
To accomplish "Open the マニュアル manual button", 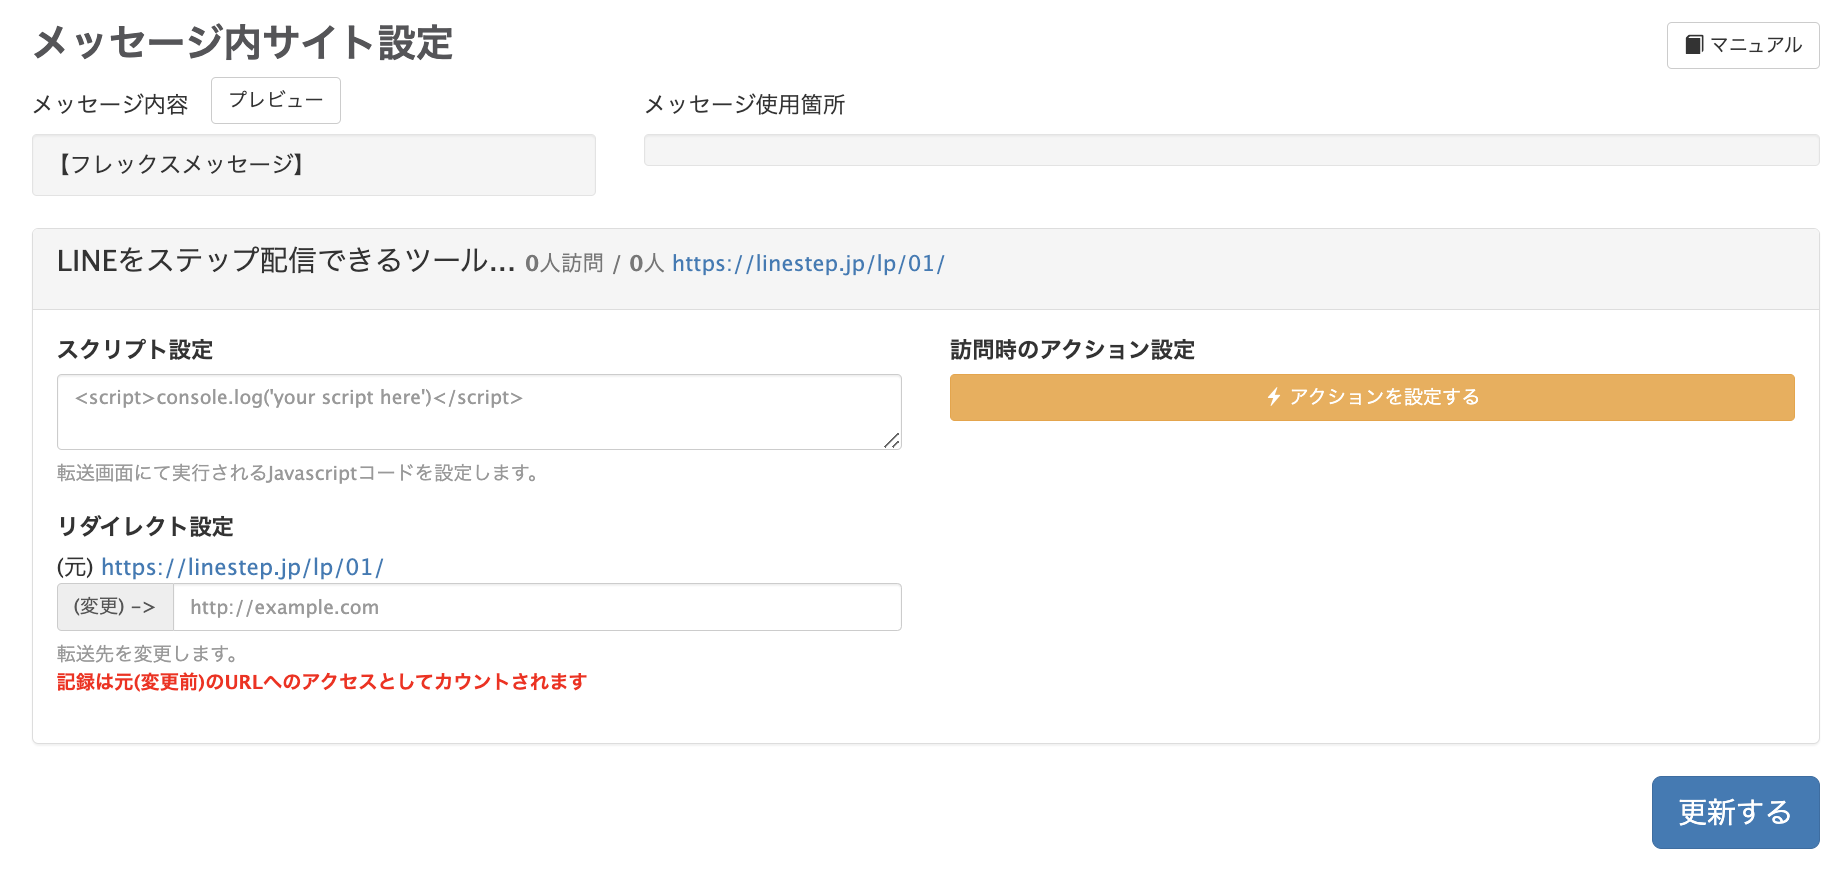I will [x=1743, y=45].
